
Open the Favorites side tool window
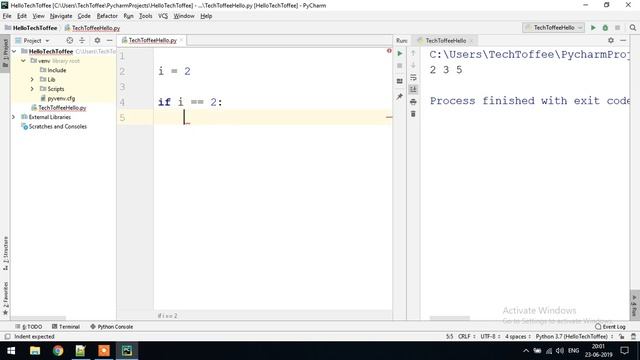(5, 298)
